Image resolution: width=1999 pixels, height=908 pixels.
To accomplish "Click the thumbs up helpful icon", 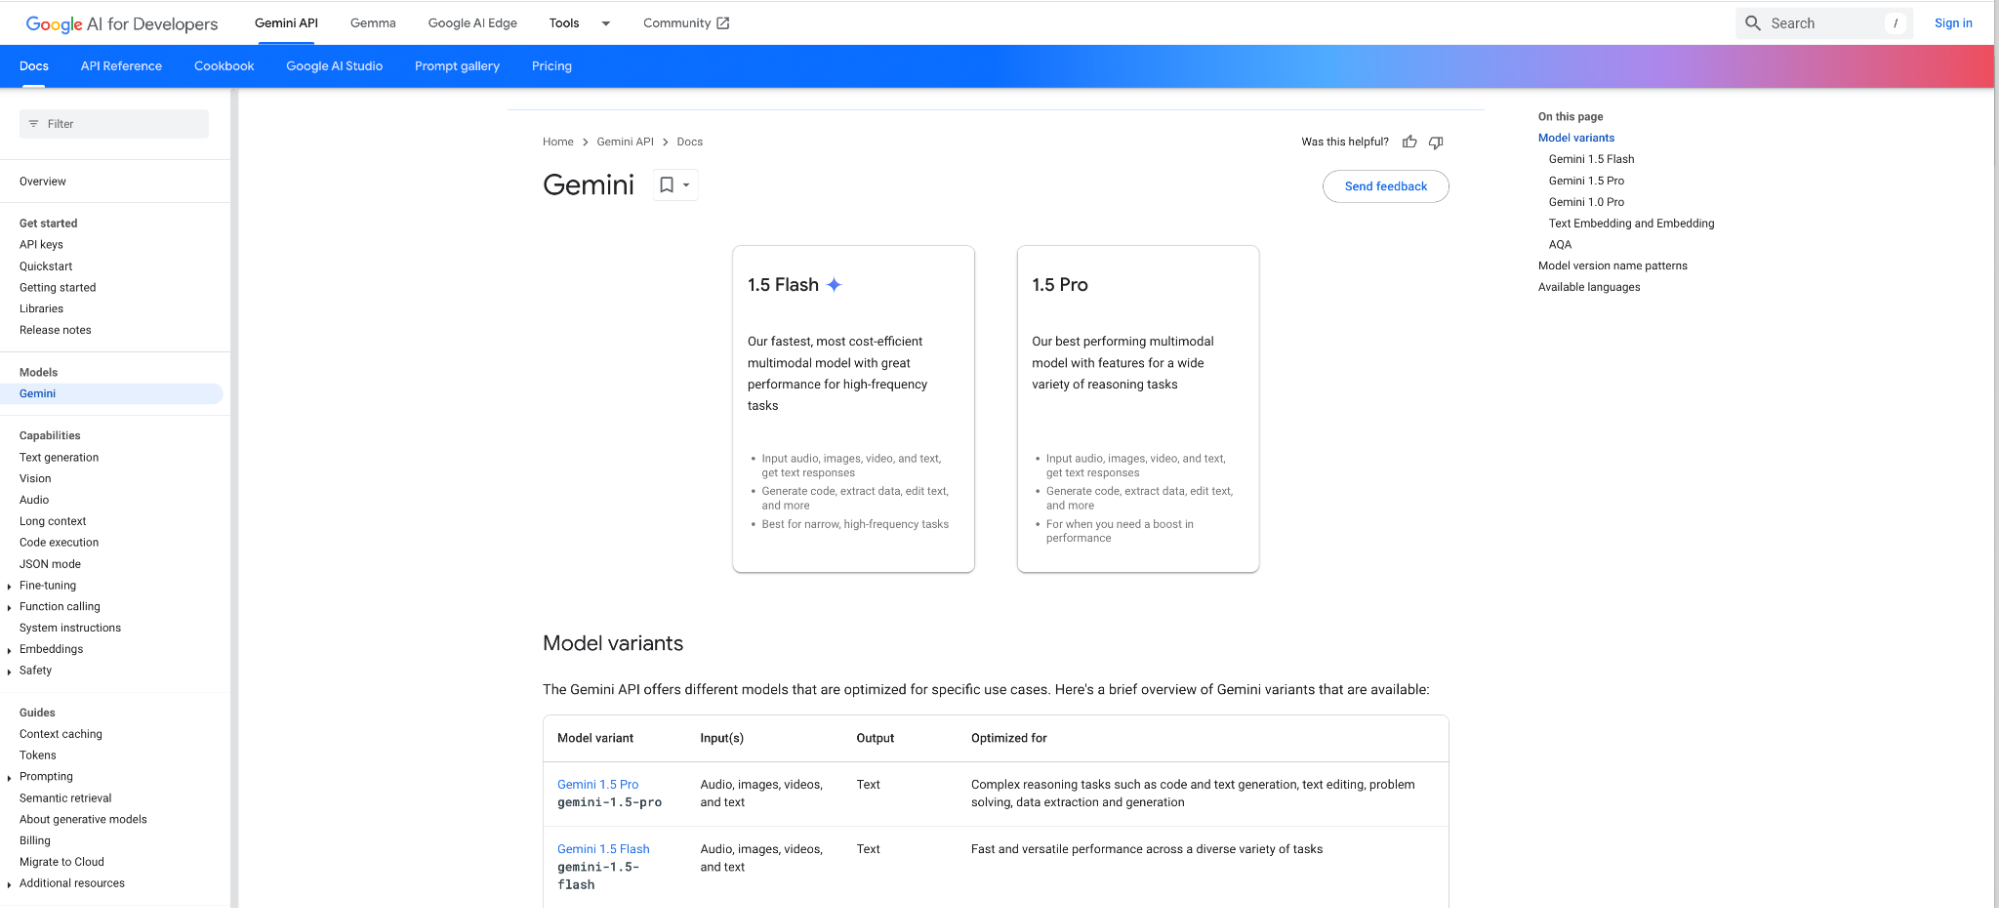I will tap(1409, 142).
